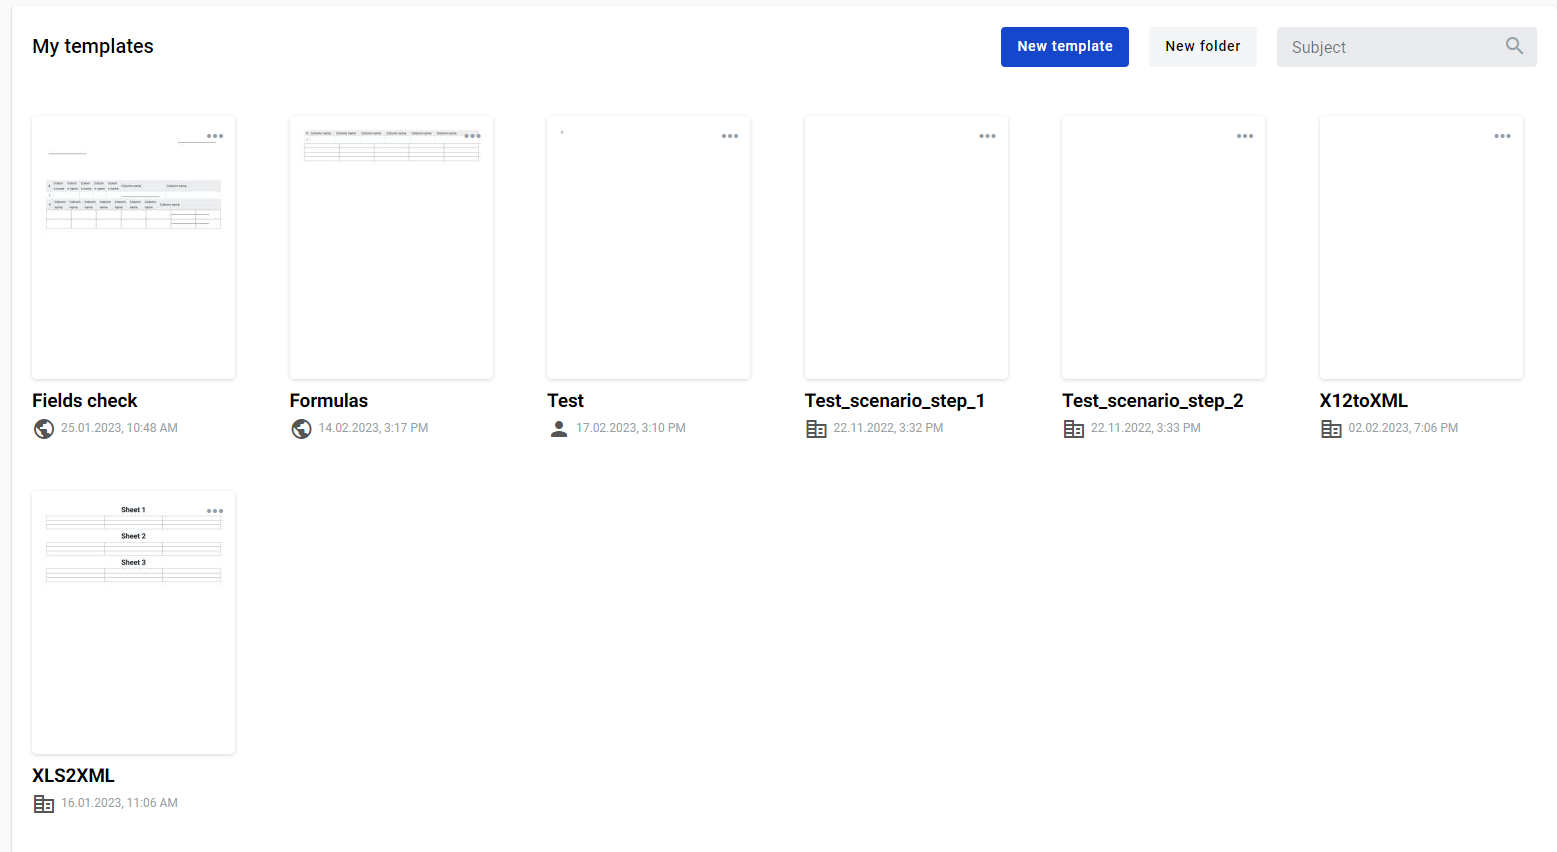This screenshot has height=852, width=1557.
Task: Click globe icon under Fields check
Action: pyautogui.click(x=44, y=429)
